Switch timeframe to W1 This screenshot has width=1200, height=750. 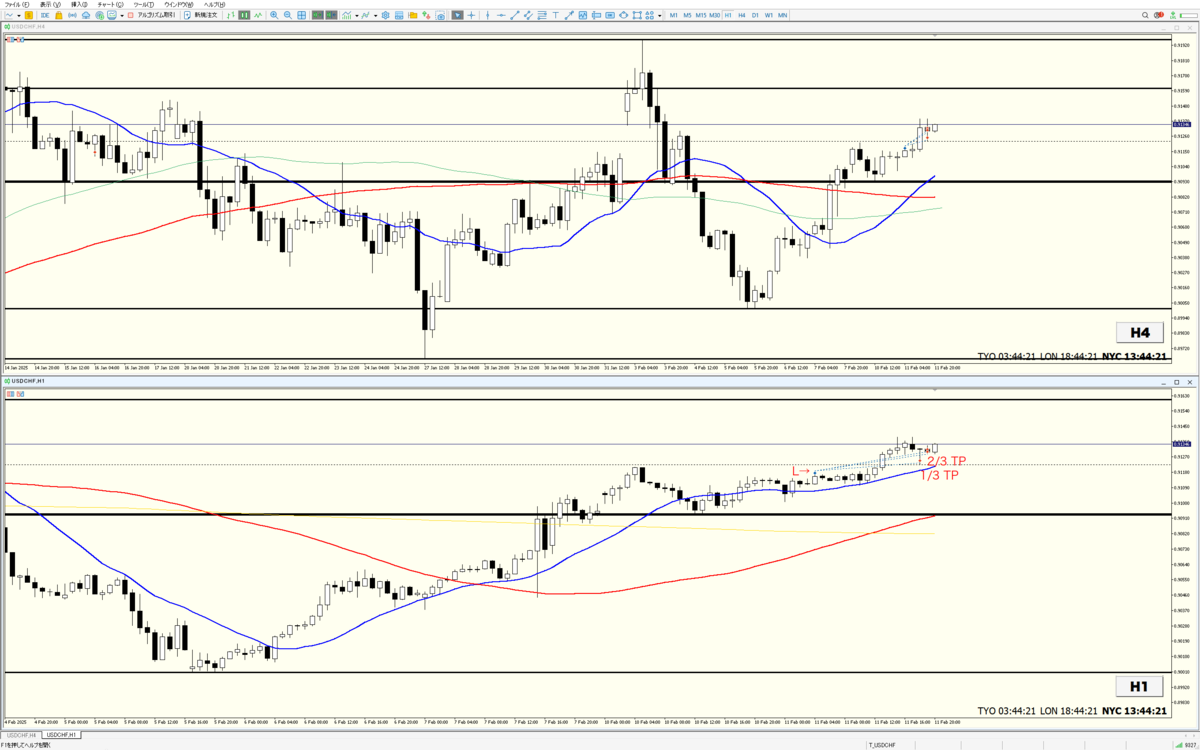coord(769,15)
